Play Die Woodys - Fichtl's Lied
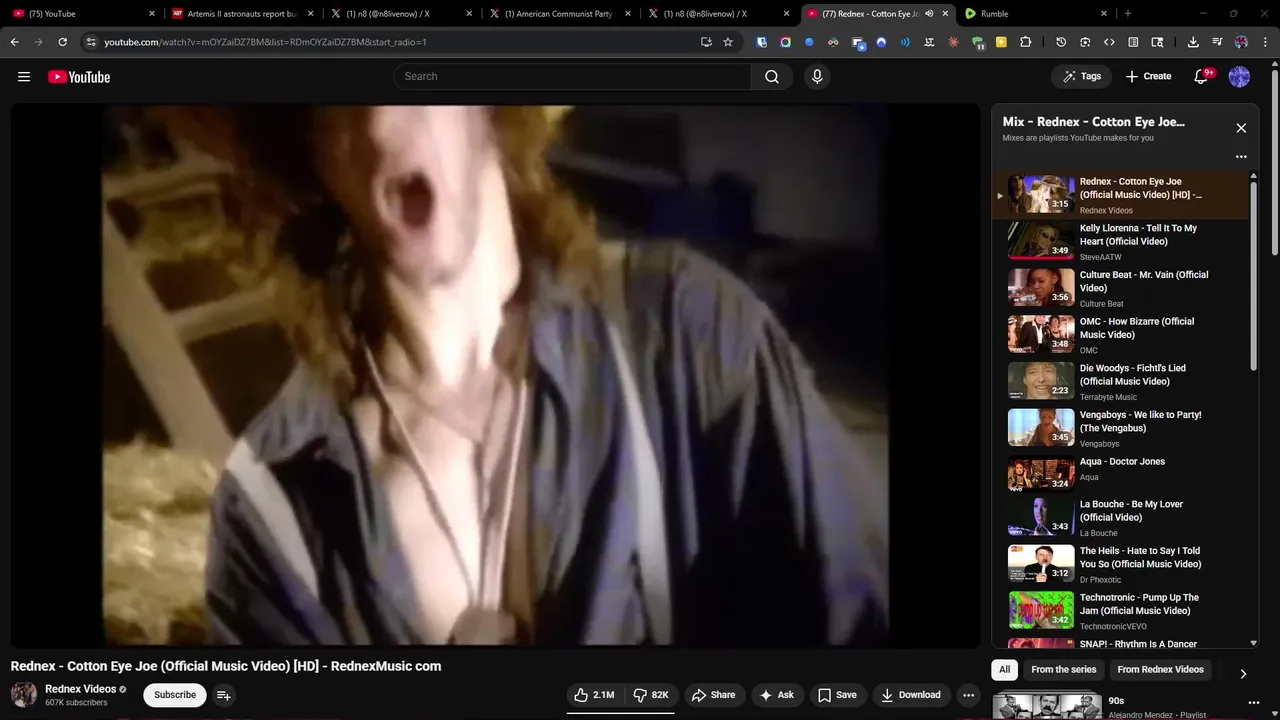This screenshot has width=1280, height=720. (x=1120, y=382)
